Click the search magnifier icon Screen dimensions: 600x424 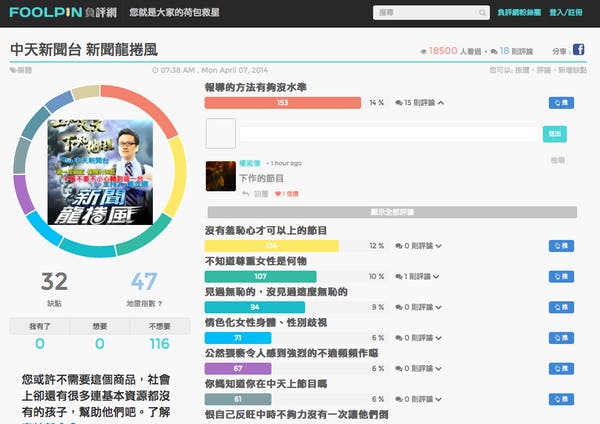point(482,13)
